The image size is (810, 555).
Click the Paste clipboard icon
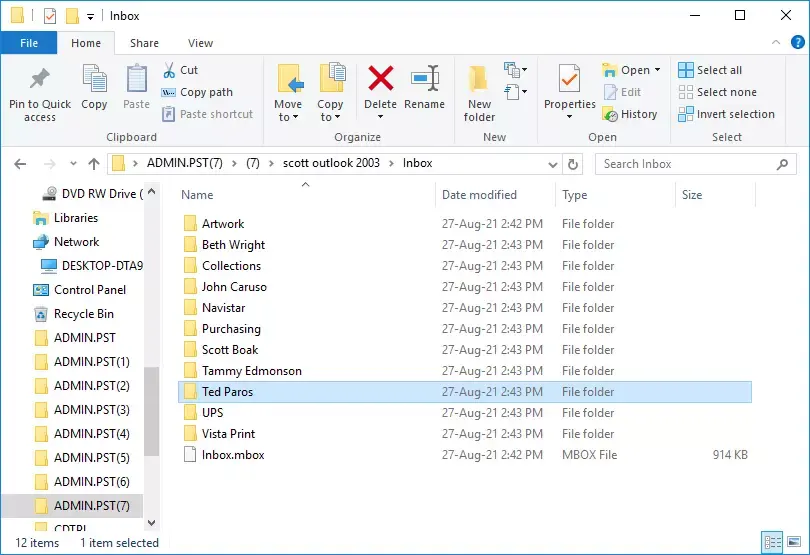tap(136, 80)
